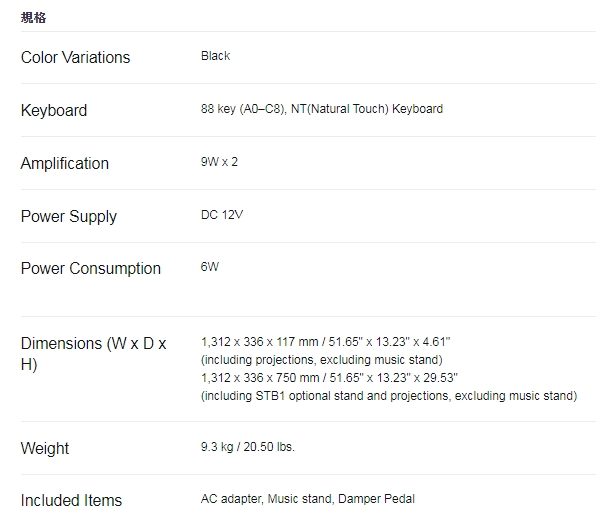This screenshot has width=596, height=524.
Task: Click the STB1 optional stand note
Action: click(x=389, y=396)
